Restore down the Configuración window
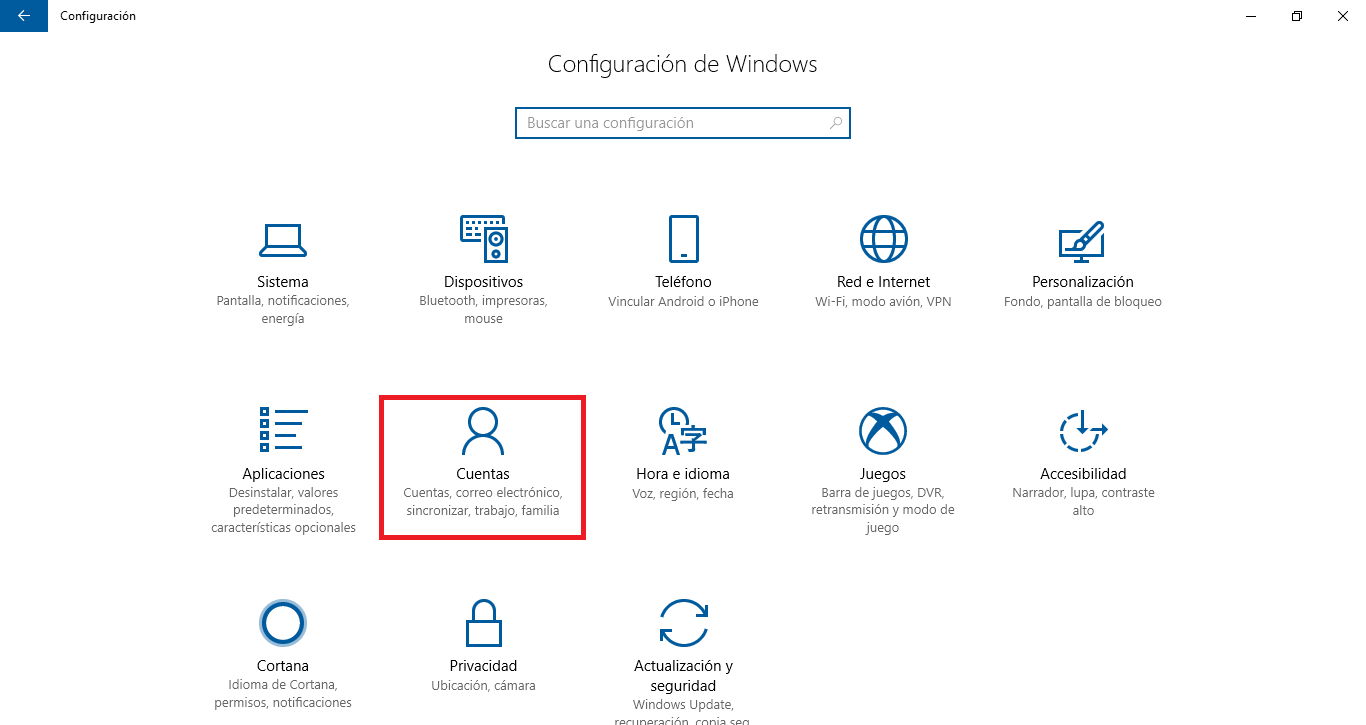This screenshot has width=1366, height=725. pos(1297,16)
